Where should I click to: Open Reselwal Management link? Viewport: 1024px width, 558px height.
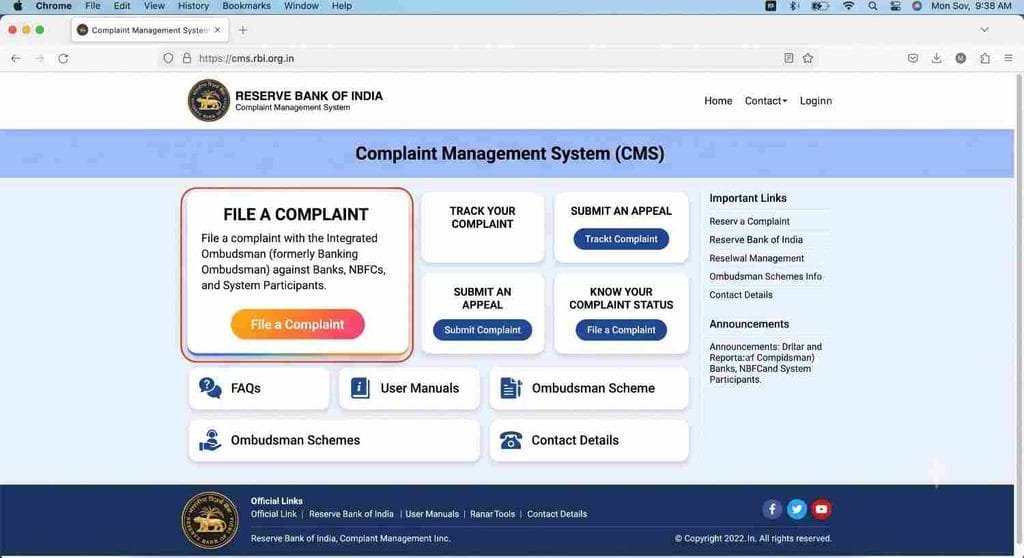click(x=756, y=258)
